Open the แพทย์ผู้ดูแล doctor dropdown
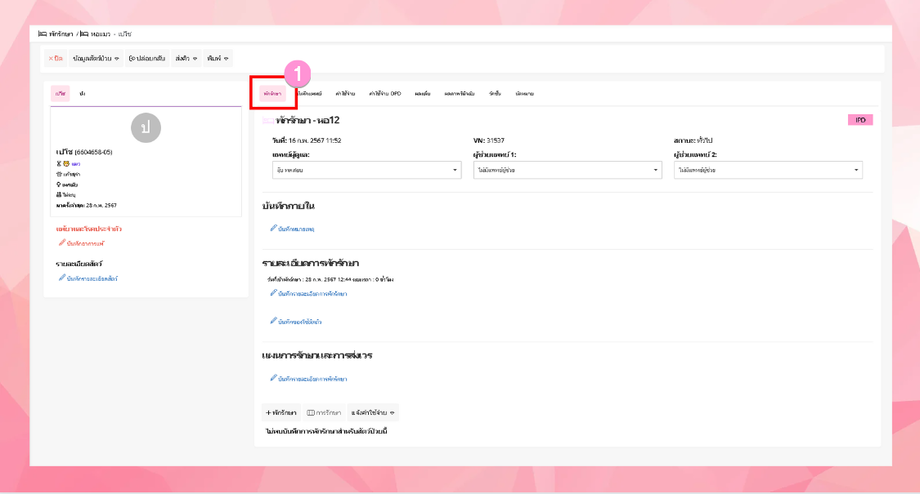 [367, 170]
